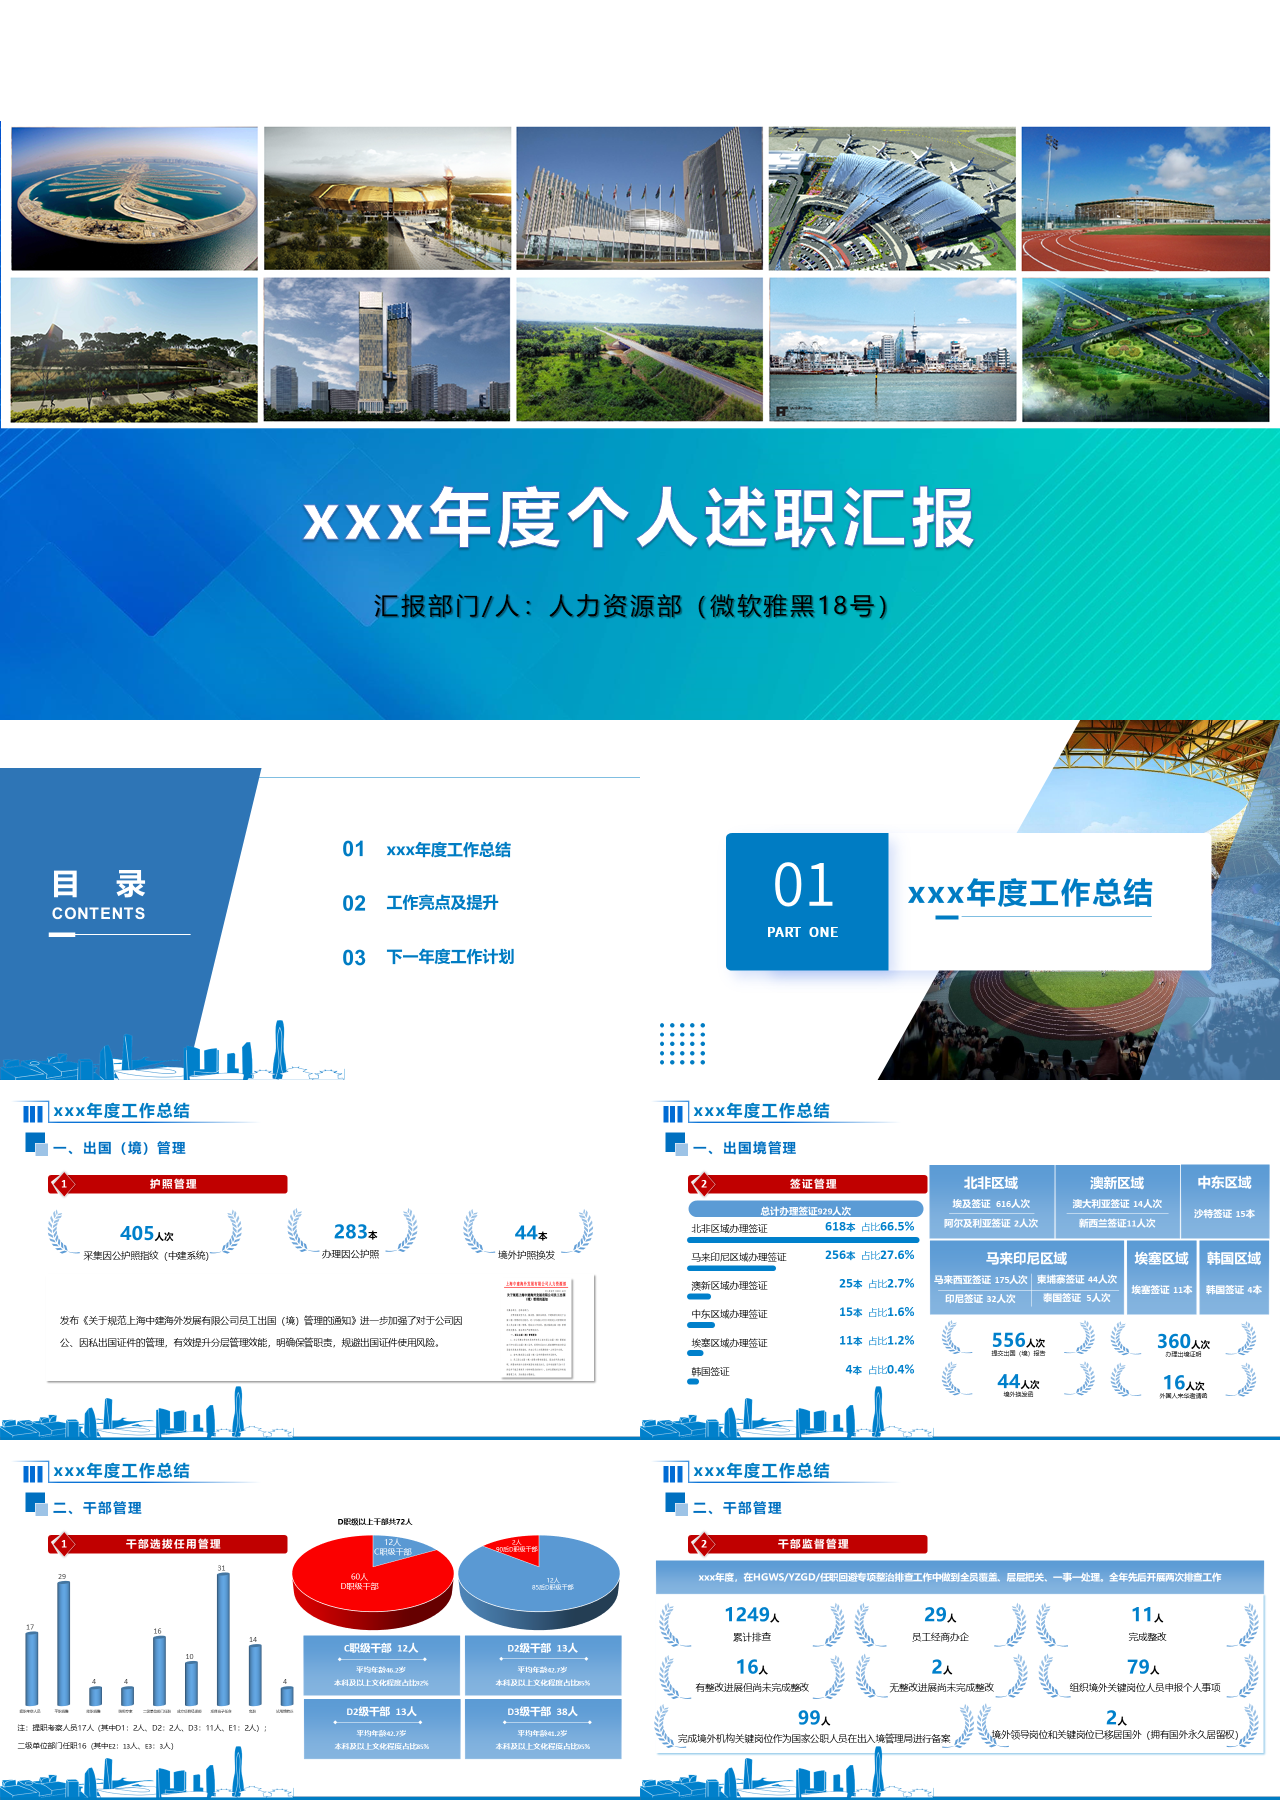Click '一、出国（境）管理' subheading
The width and height of the screenshot is (1280, 1800).
119,1148
